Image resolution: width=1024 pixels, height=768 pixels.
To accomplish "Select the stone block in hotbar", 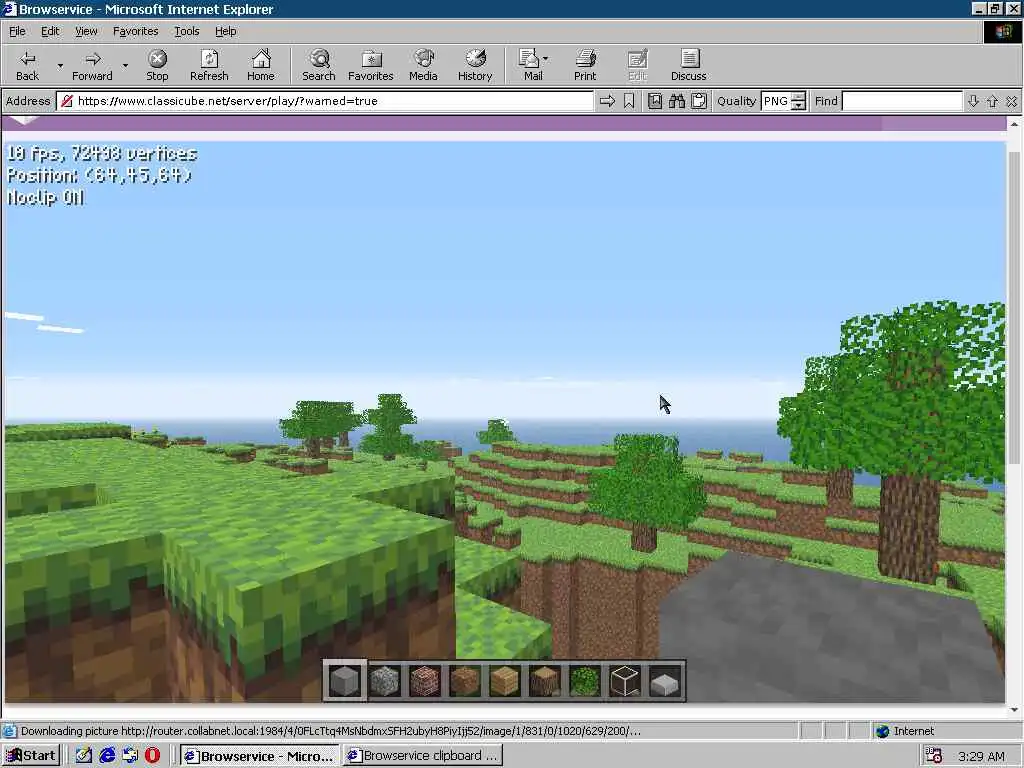I will point(345,680).
